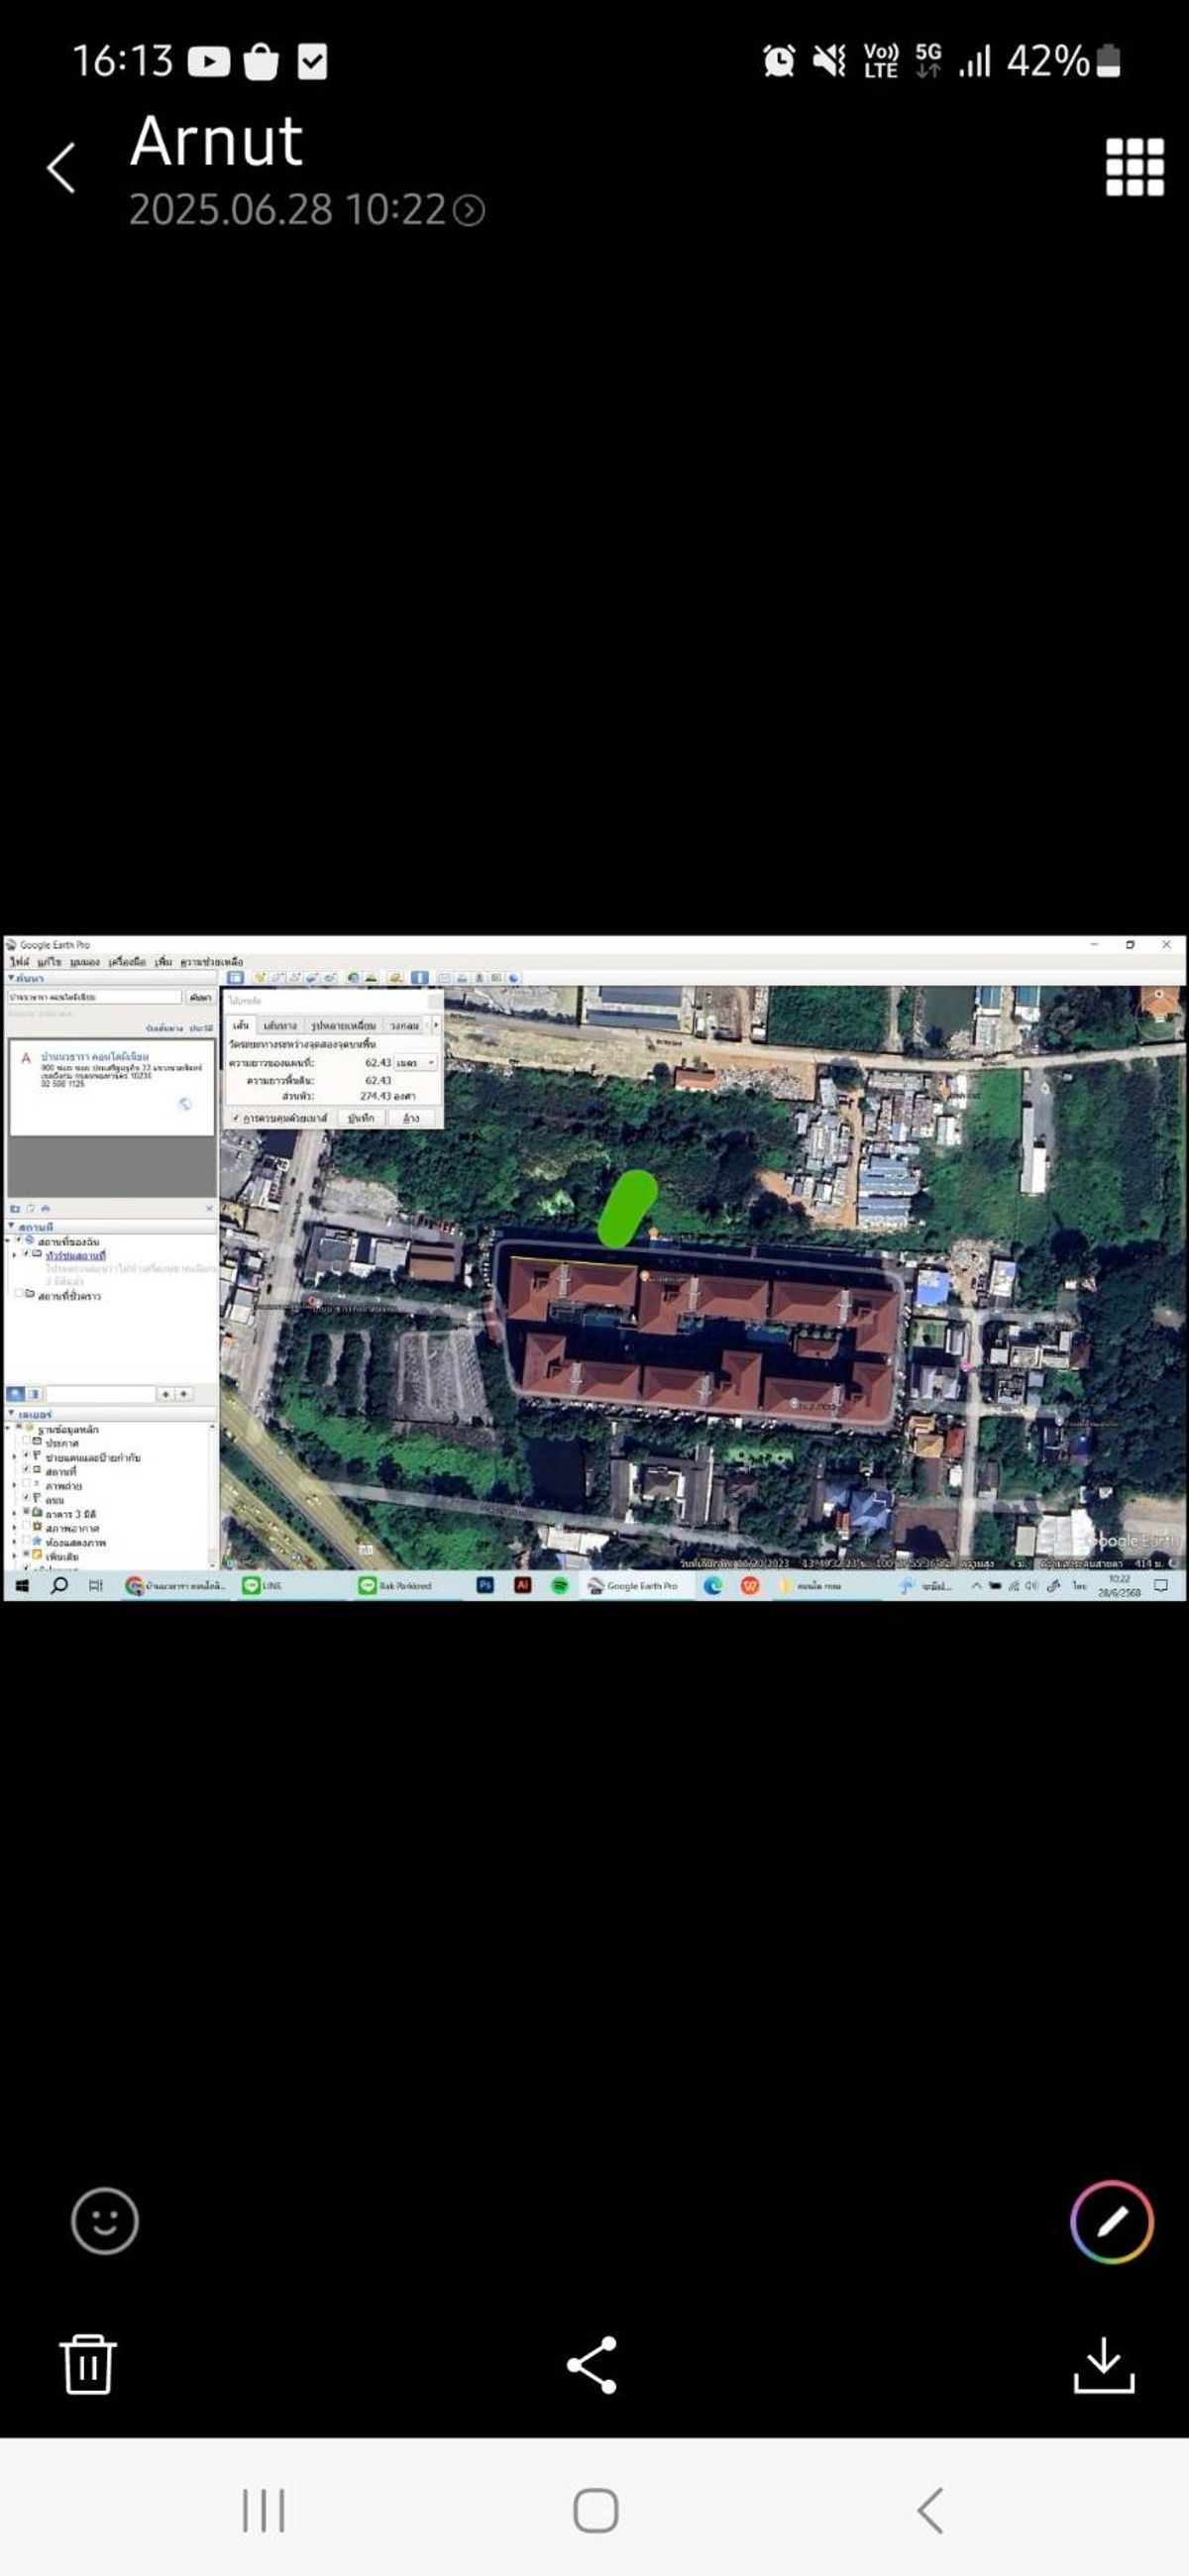Click the sunlight toolbar icon
Viewport: 1189px width, 2576px height.
[x=371, y=978]
